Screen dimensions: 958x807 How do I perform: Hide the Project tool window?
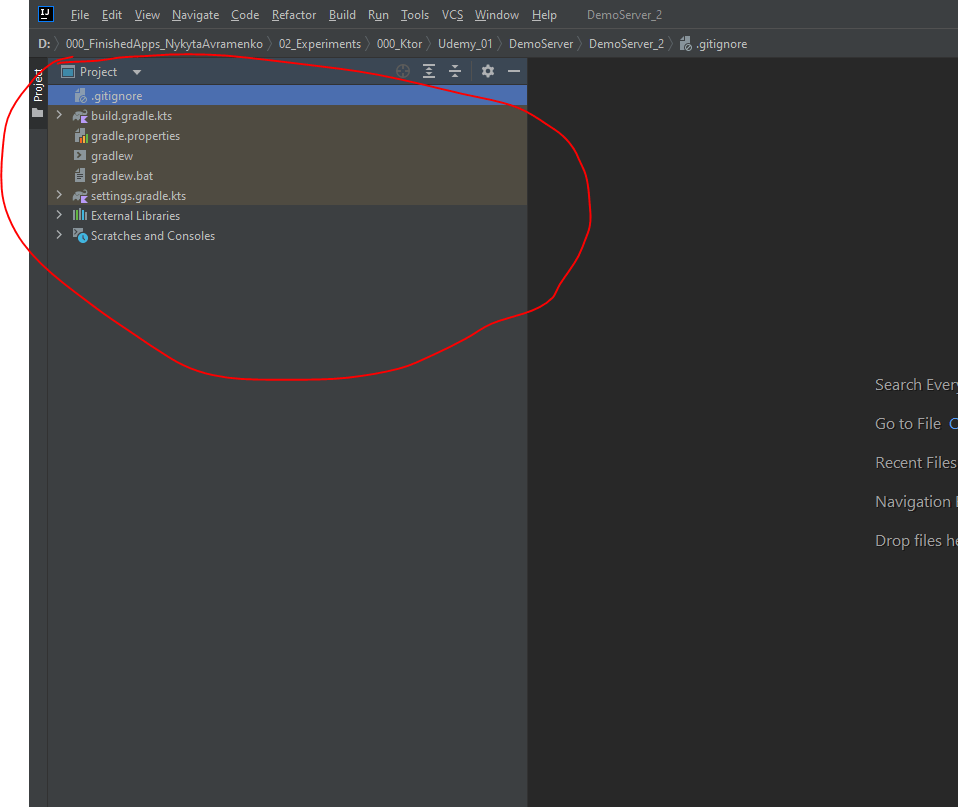[x=513, y=71]
